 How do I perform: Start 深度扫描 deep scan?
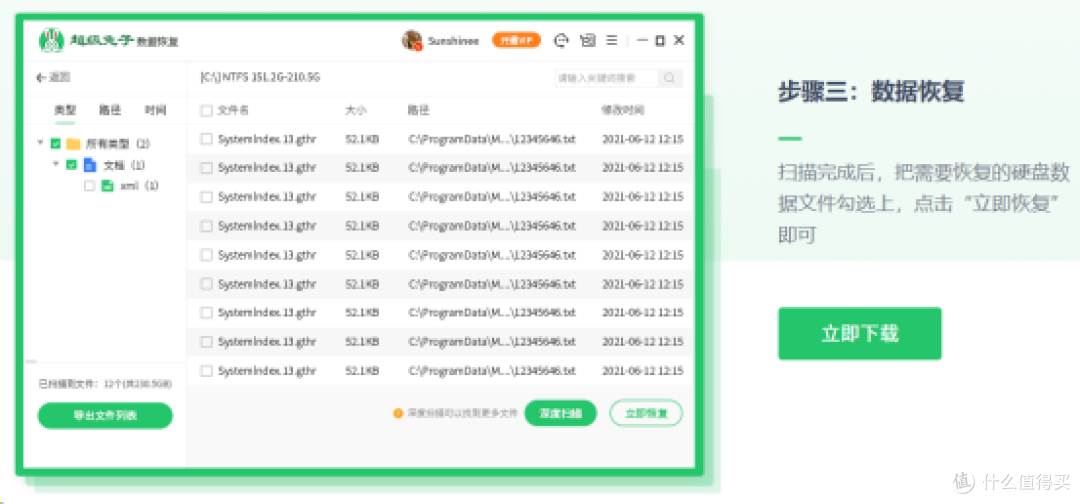point(561,413)
